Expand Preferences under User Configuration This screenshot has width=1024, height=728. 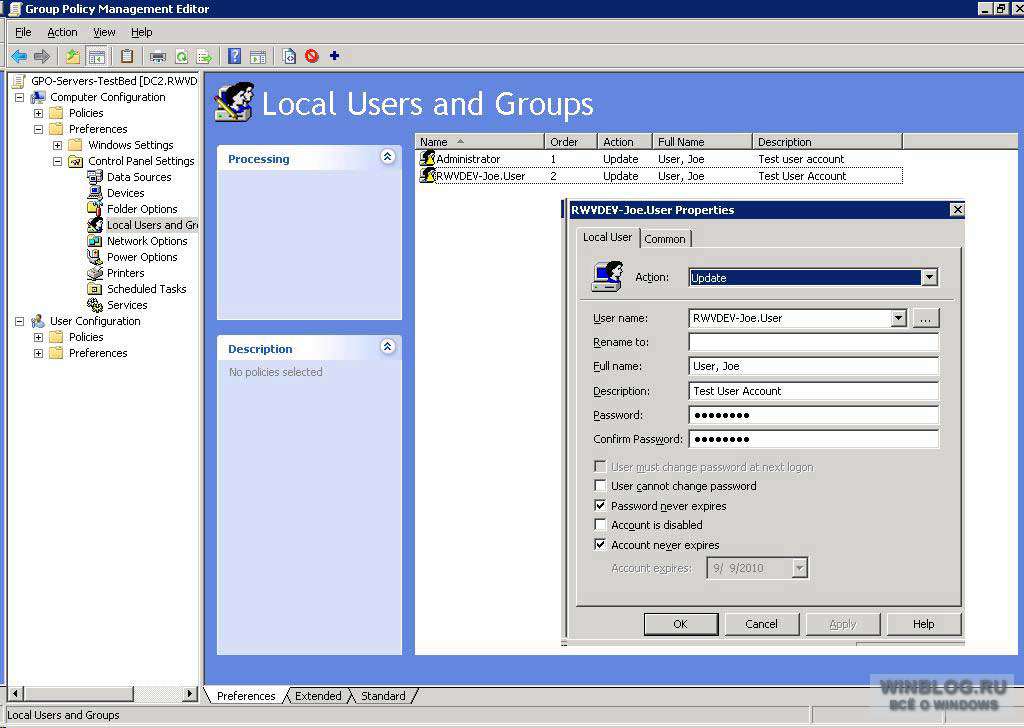click(39, 353)
